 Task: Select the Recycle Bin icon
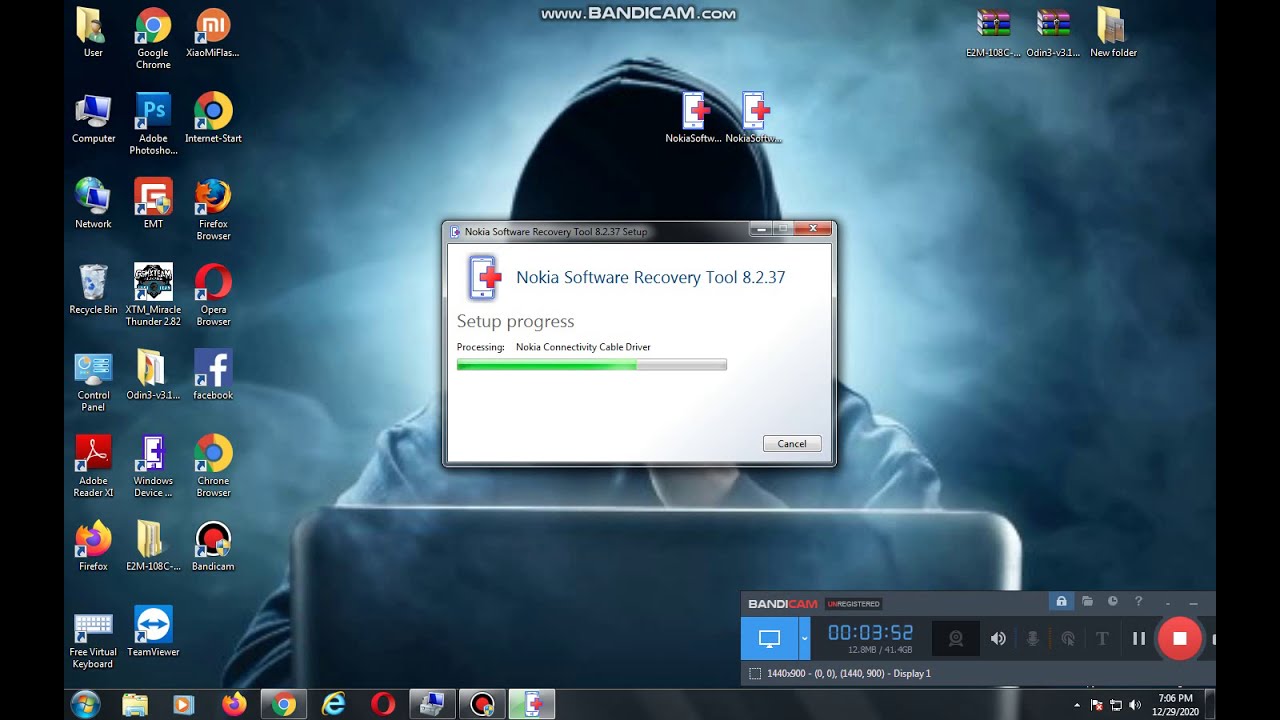pyautogui.click(x=93, y=290)
